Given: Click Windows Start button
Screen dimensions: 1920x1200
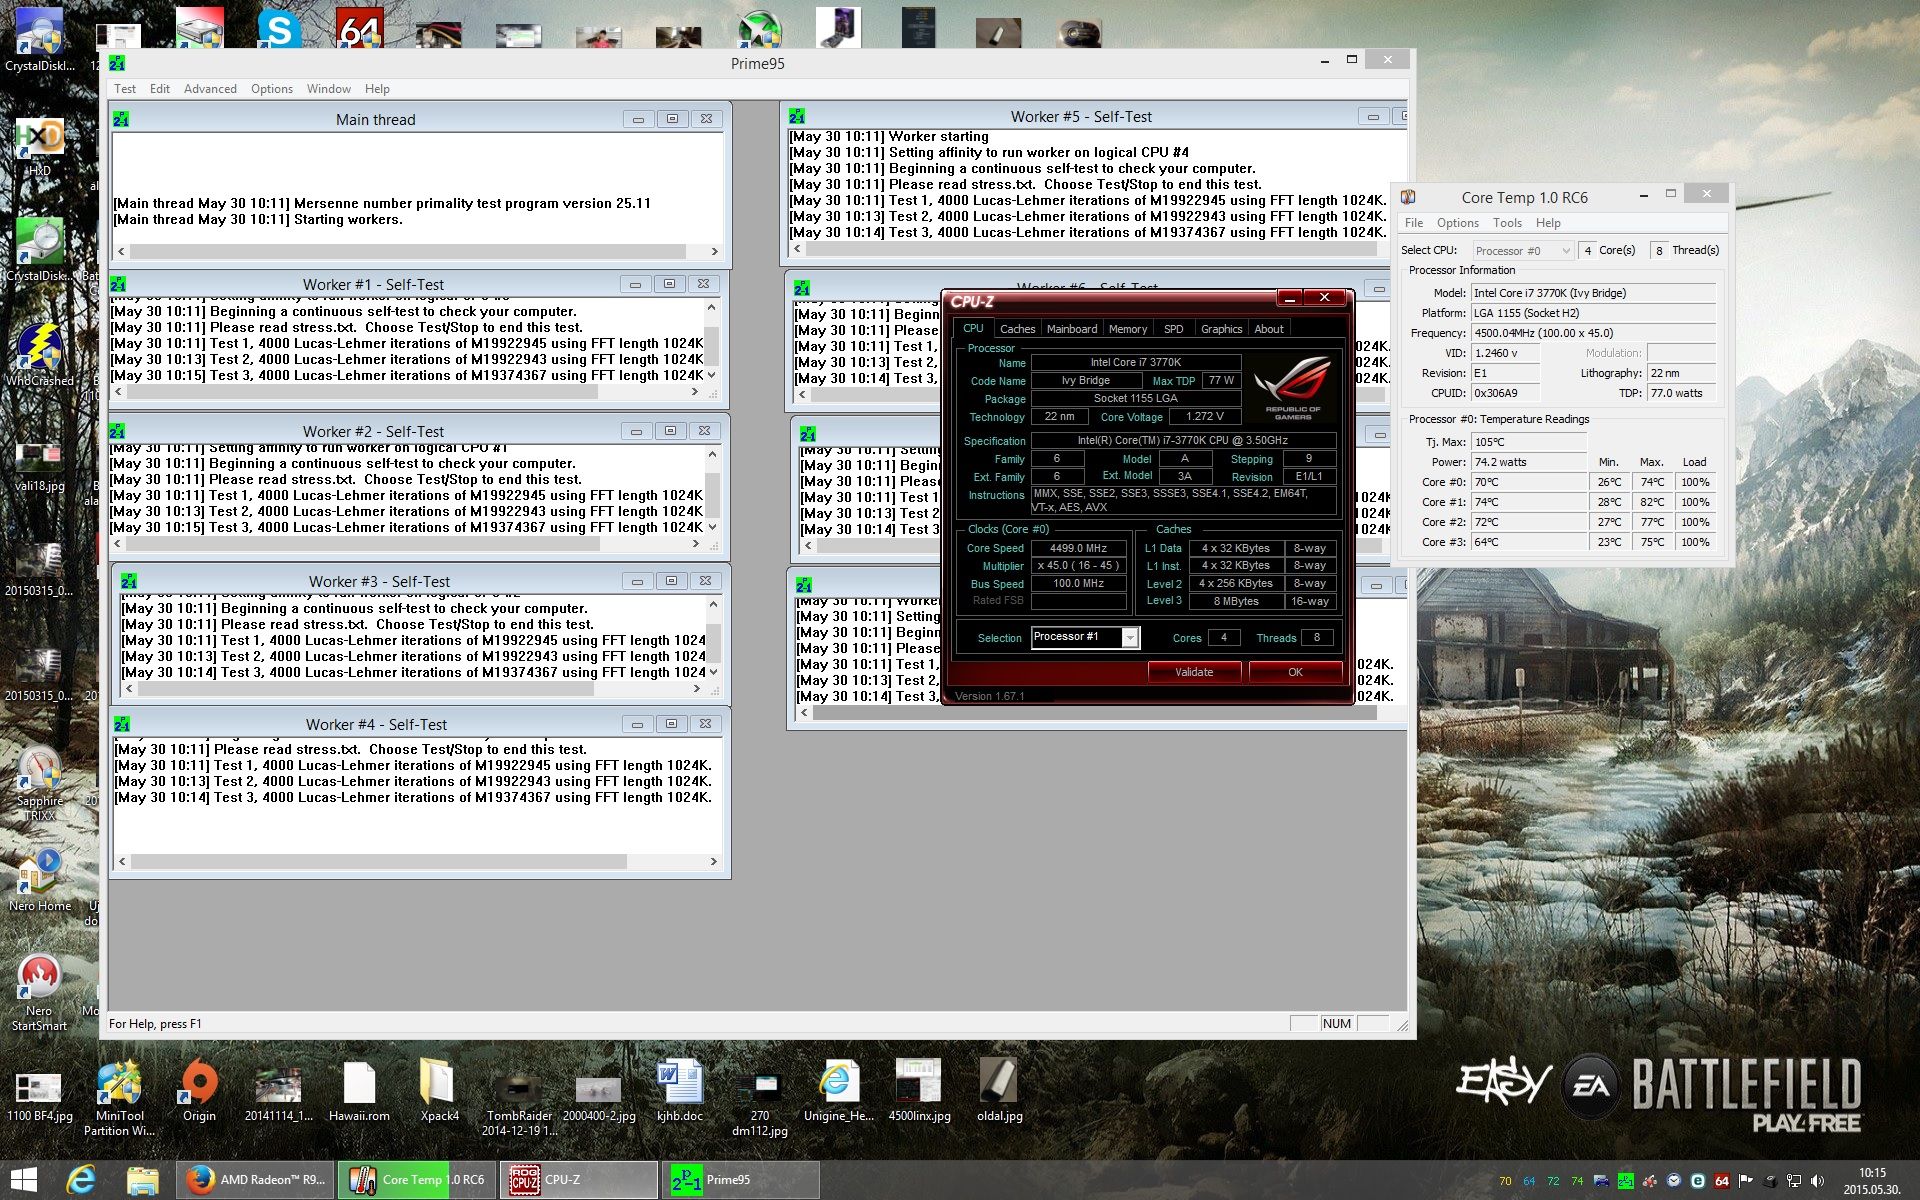Looking at the screenshot, I should pos(24,1180).
